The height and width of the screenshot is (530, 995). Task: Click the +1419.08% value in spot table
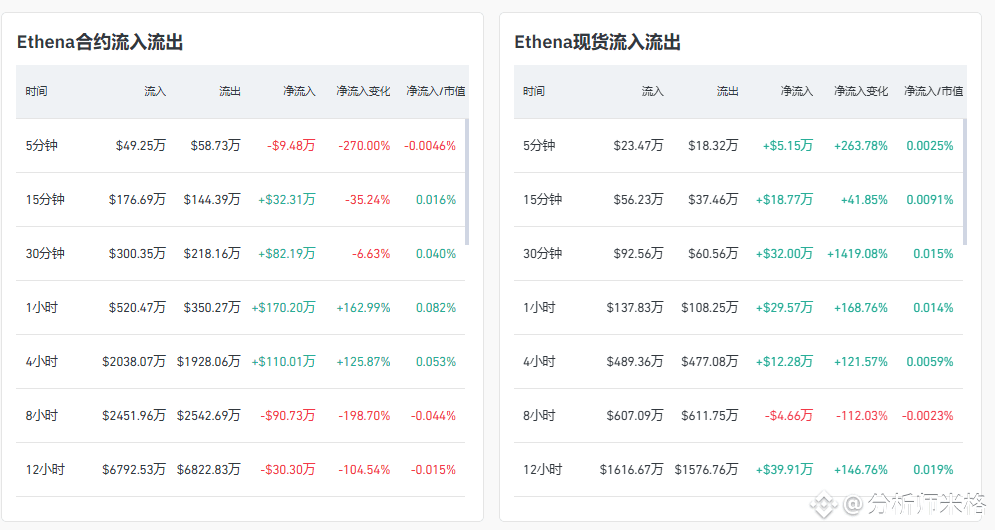click(857, 254)
